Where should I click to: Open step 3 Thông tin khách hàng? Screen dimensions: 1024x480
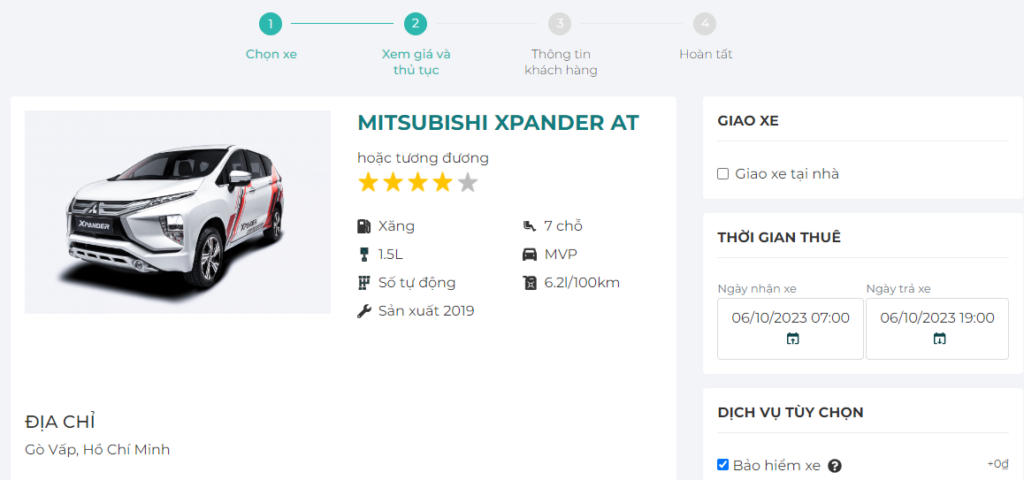click(x=561, y=24)
